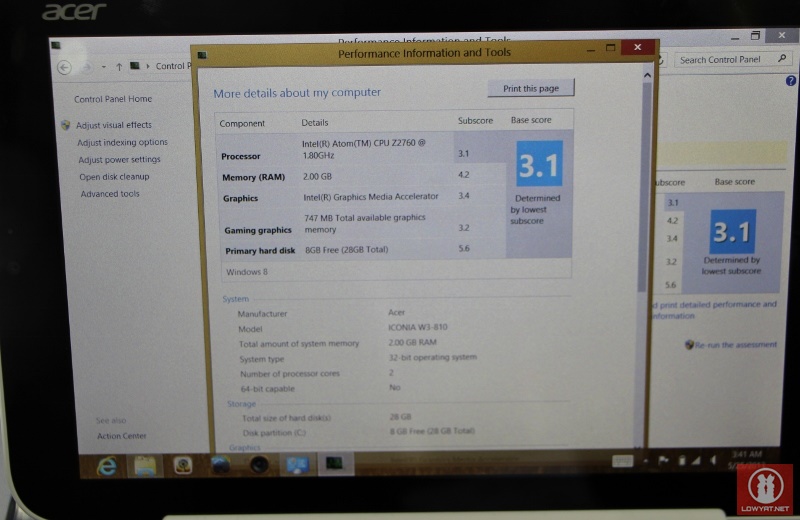Open the blue Help question mark icon
800x520 pixels.
[790, 81]
